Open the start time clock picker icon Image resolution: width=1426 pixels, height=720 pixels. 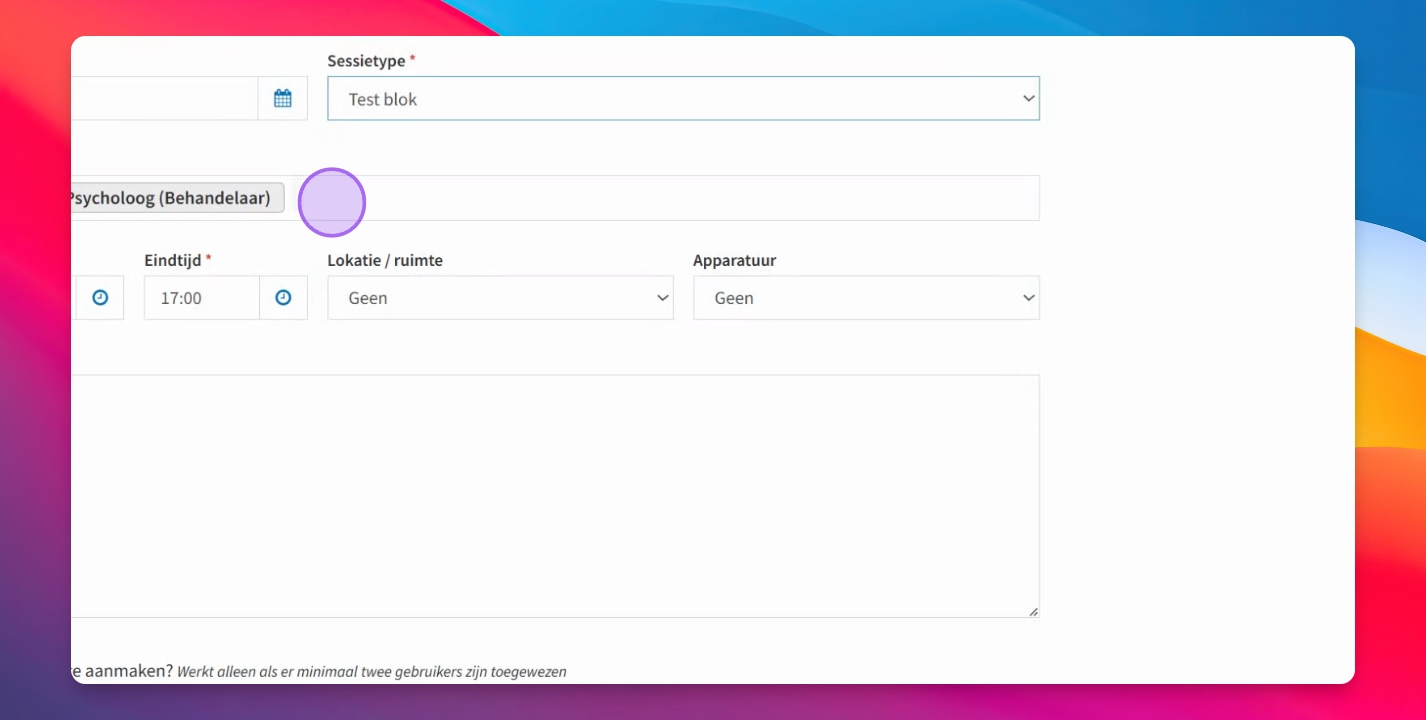100,298
